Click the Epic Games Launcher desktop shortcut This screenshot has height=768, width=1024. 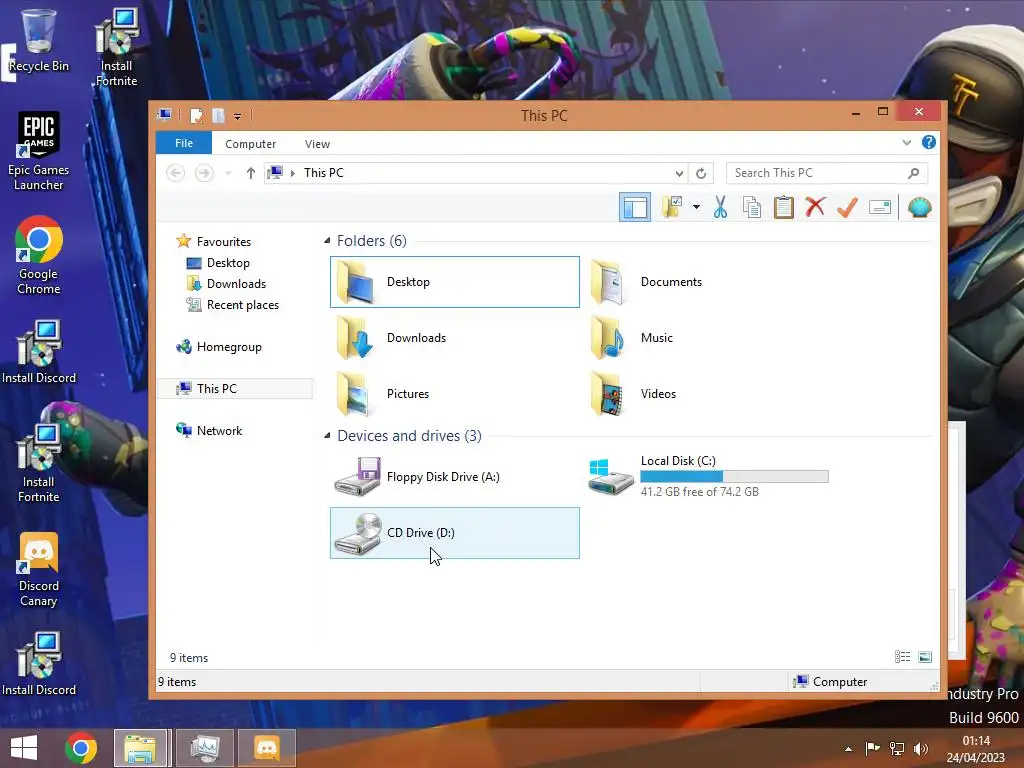(x=39, y=152)
